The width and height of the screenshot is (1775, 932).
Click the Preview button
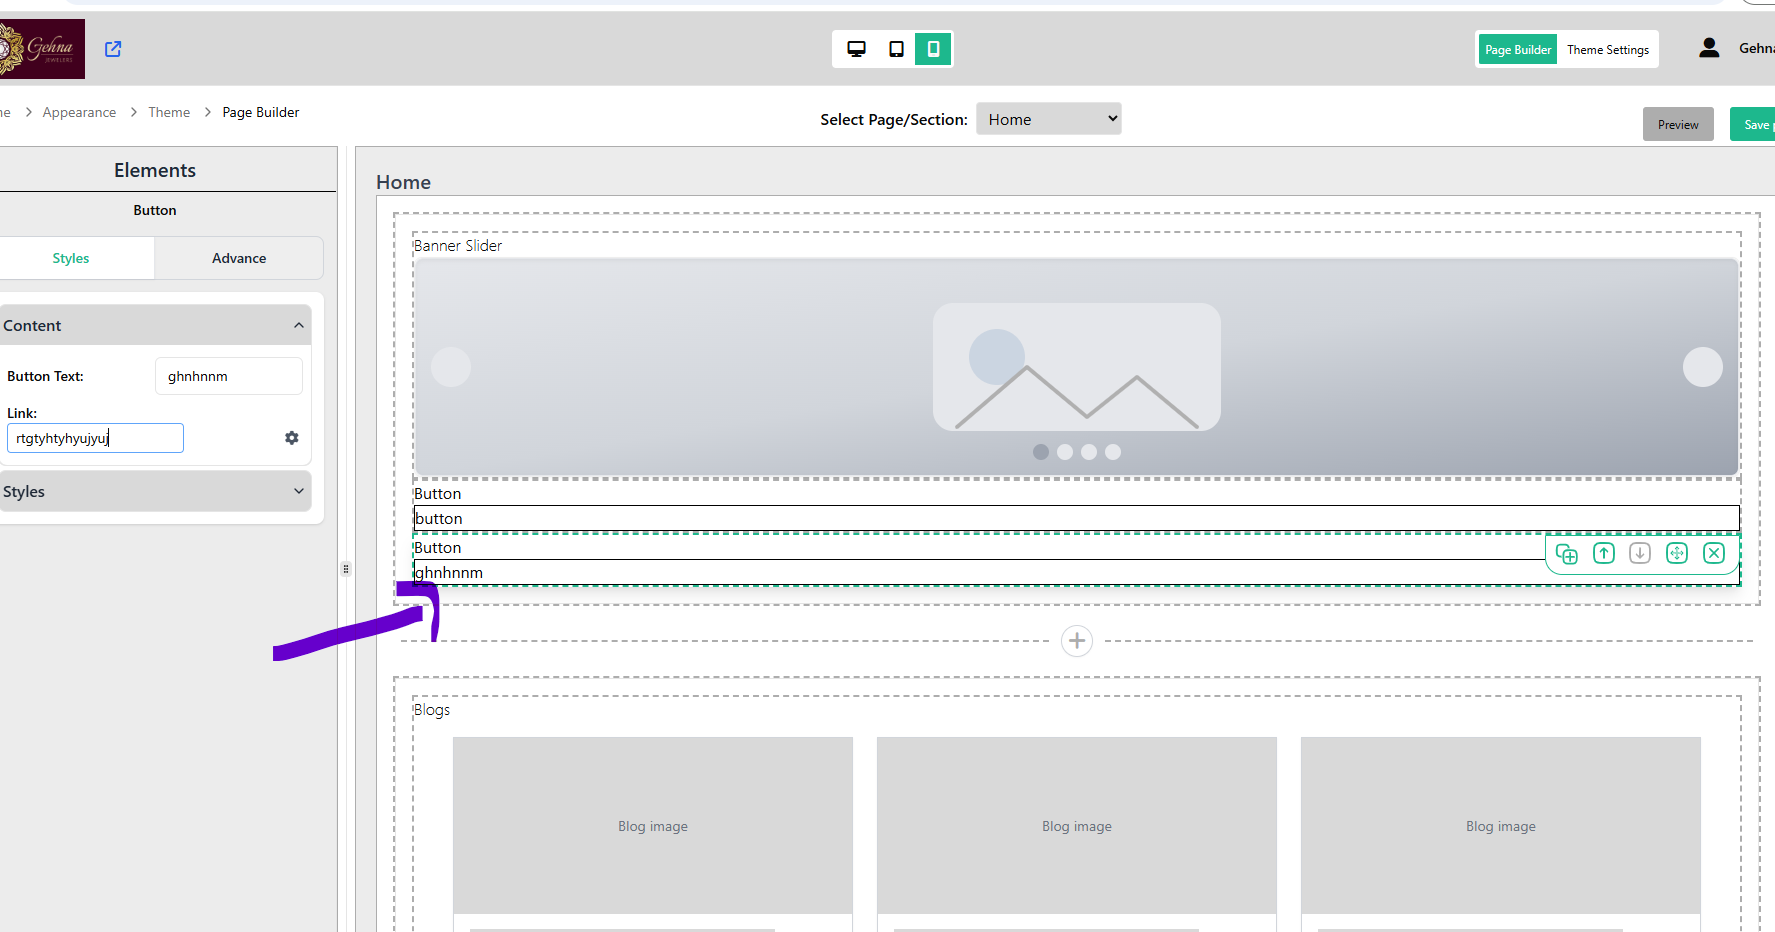pos(1678,124)
